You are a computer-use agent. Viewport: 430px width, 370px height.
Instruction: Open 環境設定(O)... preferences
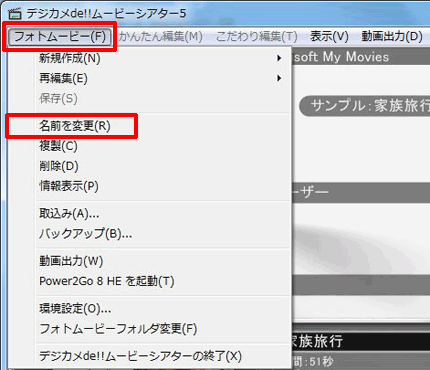tap(75, 309)
